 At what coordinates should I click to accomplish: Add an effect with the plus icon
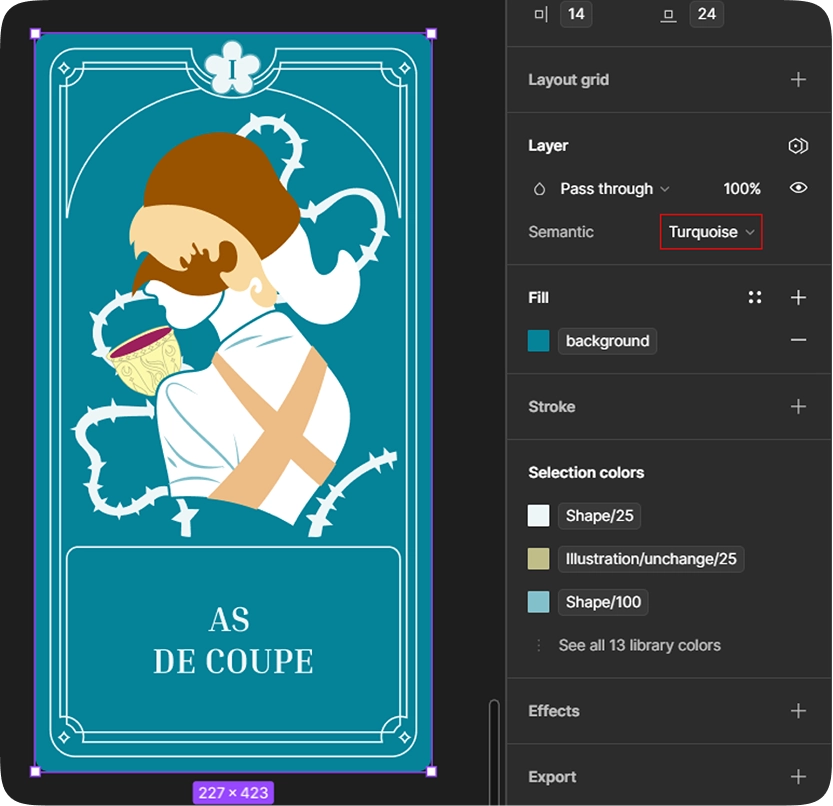pos(798,711)
